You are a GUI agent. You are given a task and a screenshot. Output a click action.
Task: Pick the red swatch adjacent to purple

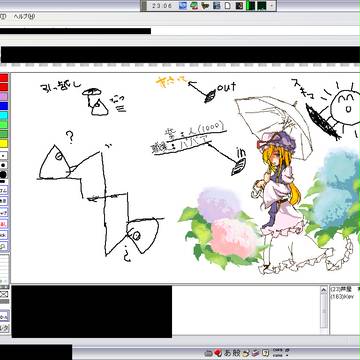(x=3, y=87)
